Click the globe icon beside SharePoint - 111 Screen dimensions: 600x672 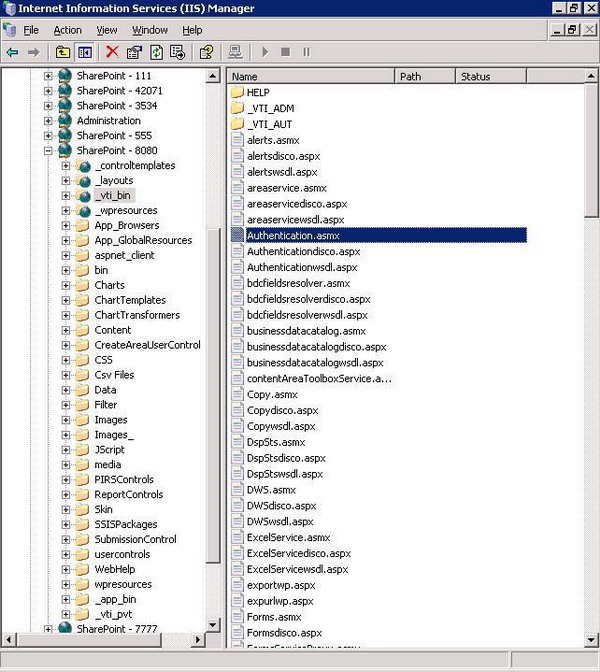(x=65, y=75)
